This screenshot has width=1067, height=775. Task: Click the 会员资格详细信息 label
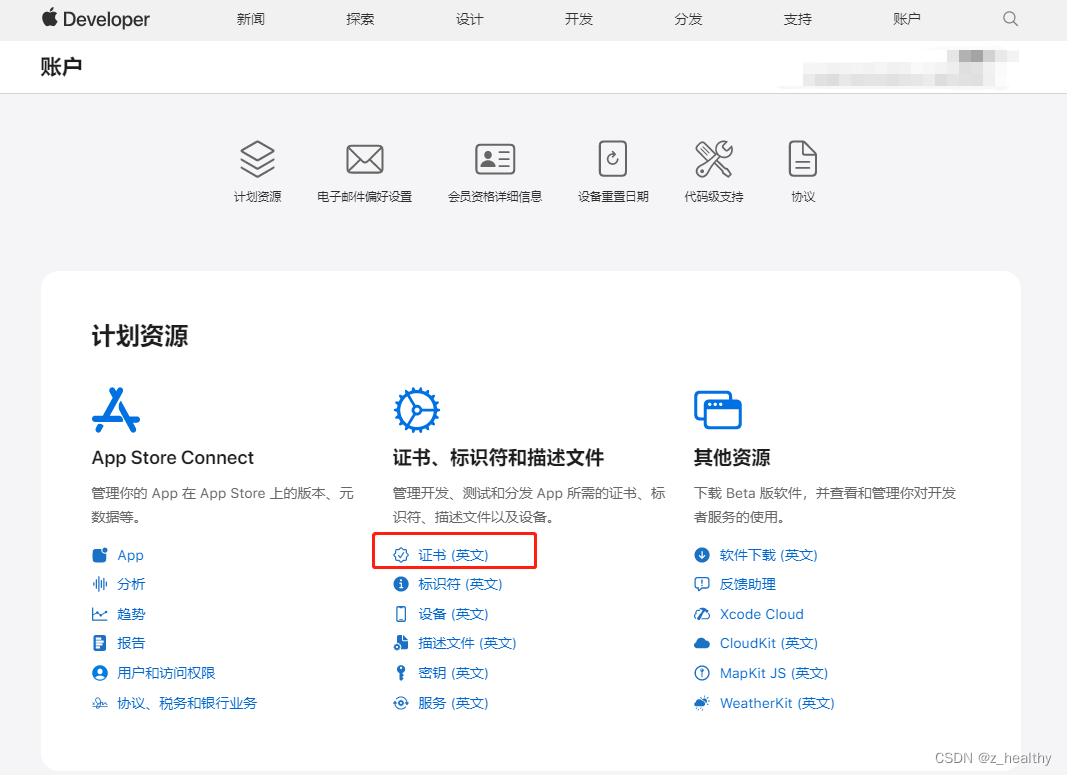click(495, 197)
